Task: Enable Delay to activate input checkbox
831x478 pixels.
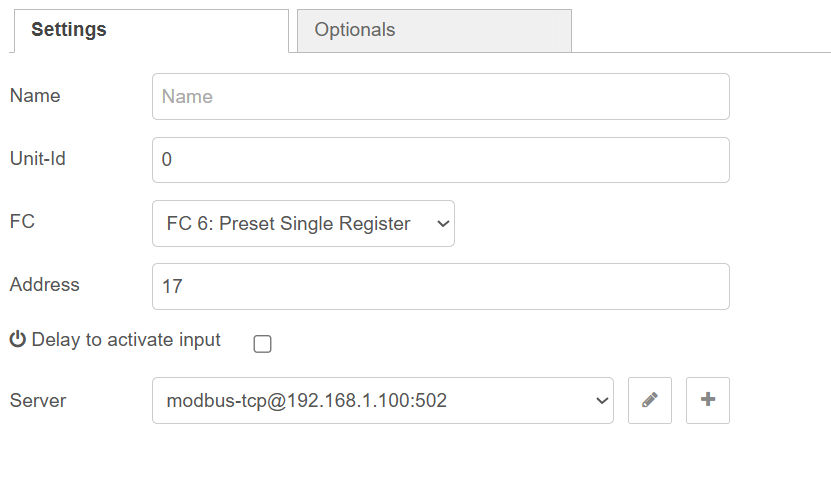Action: tap(262, 344)
